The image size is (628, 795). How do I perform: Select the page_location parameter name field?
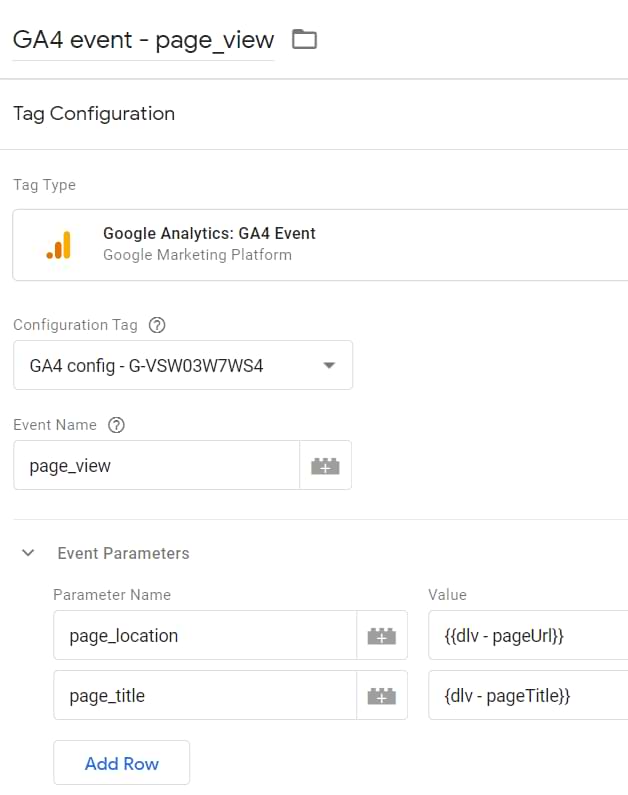pyautogui.click(x=204, y=636)
